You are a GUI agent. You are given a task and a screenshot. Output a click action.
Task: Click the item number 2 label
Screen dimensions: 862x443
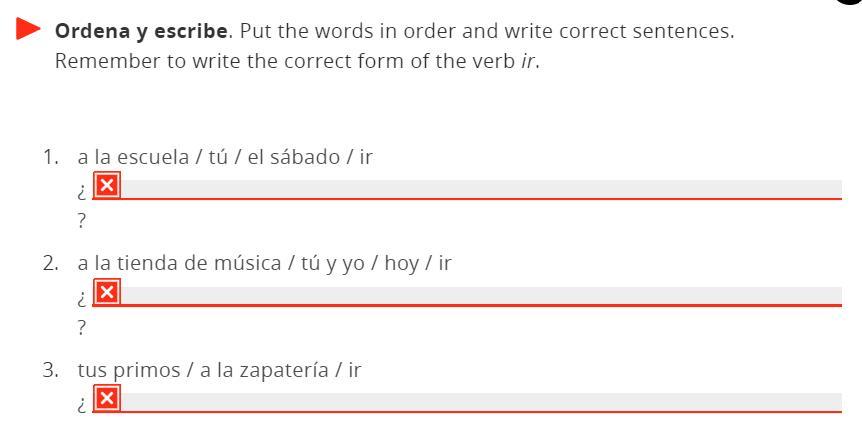[x=50, y=263]
